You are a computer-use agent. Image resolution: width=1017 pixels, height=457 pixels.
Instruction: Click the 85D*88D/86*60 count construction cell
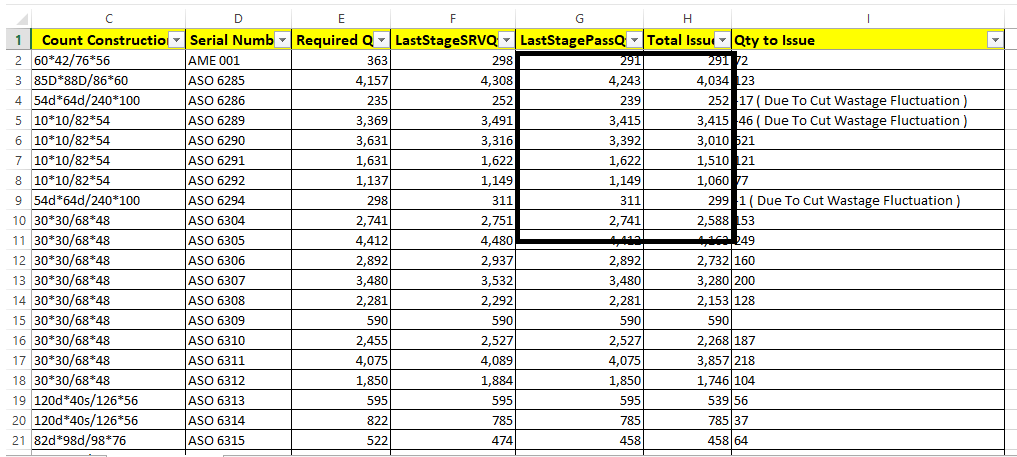[108, 81]
